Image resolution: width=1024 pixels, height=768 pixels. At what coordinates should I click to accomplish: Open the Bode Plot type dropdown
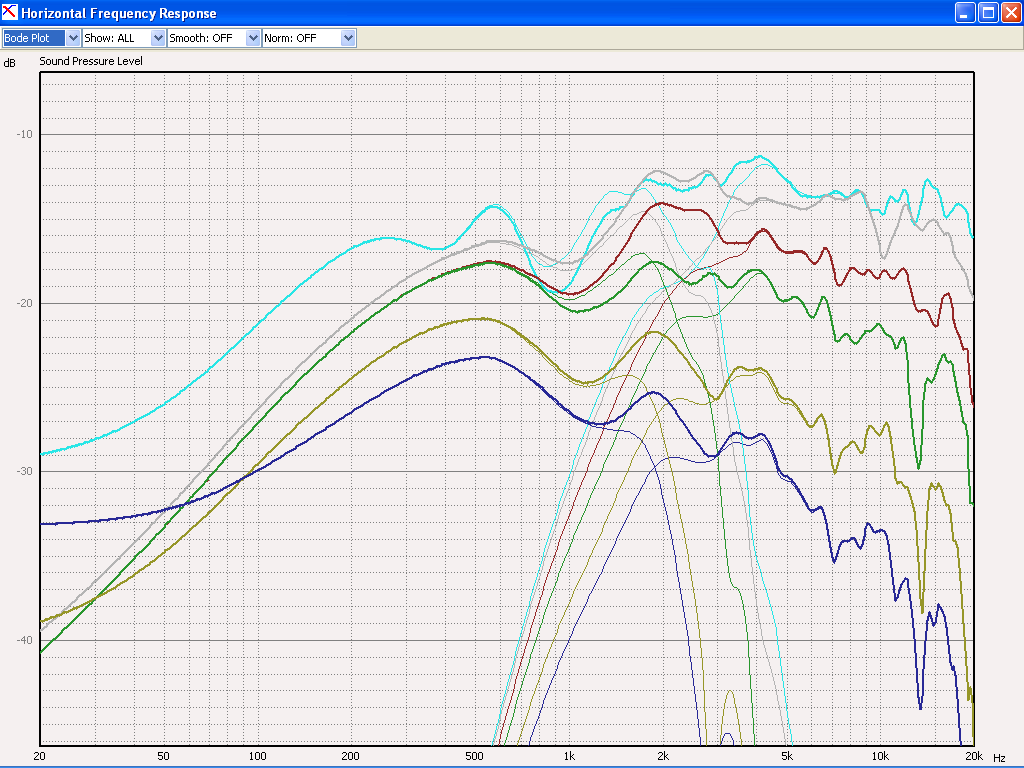73,38
